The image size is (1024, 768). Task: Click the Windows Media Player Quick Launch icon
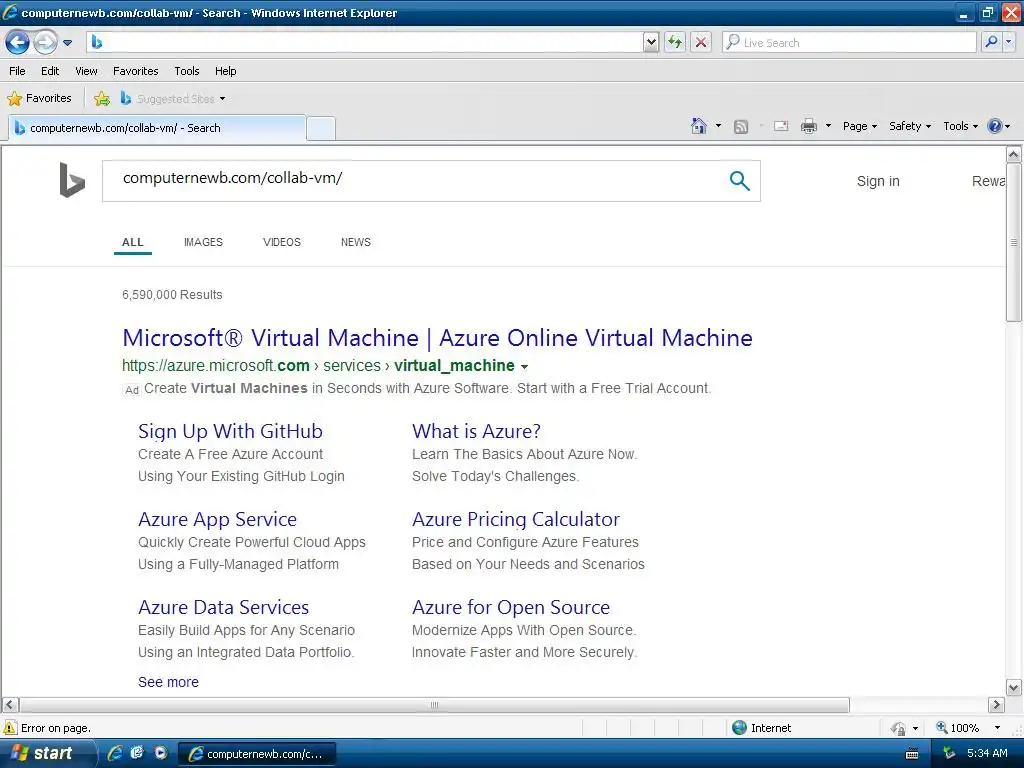click(161, 753)
